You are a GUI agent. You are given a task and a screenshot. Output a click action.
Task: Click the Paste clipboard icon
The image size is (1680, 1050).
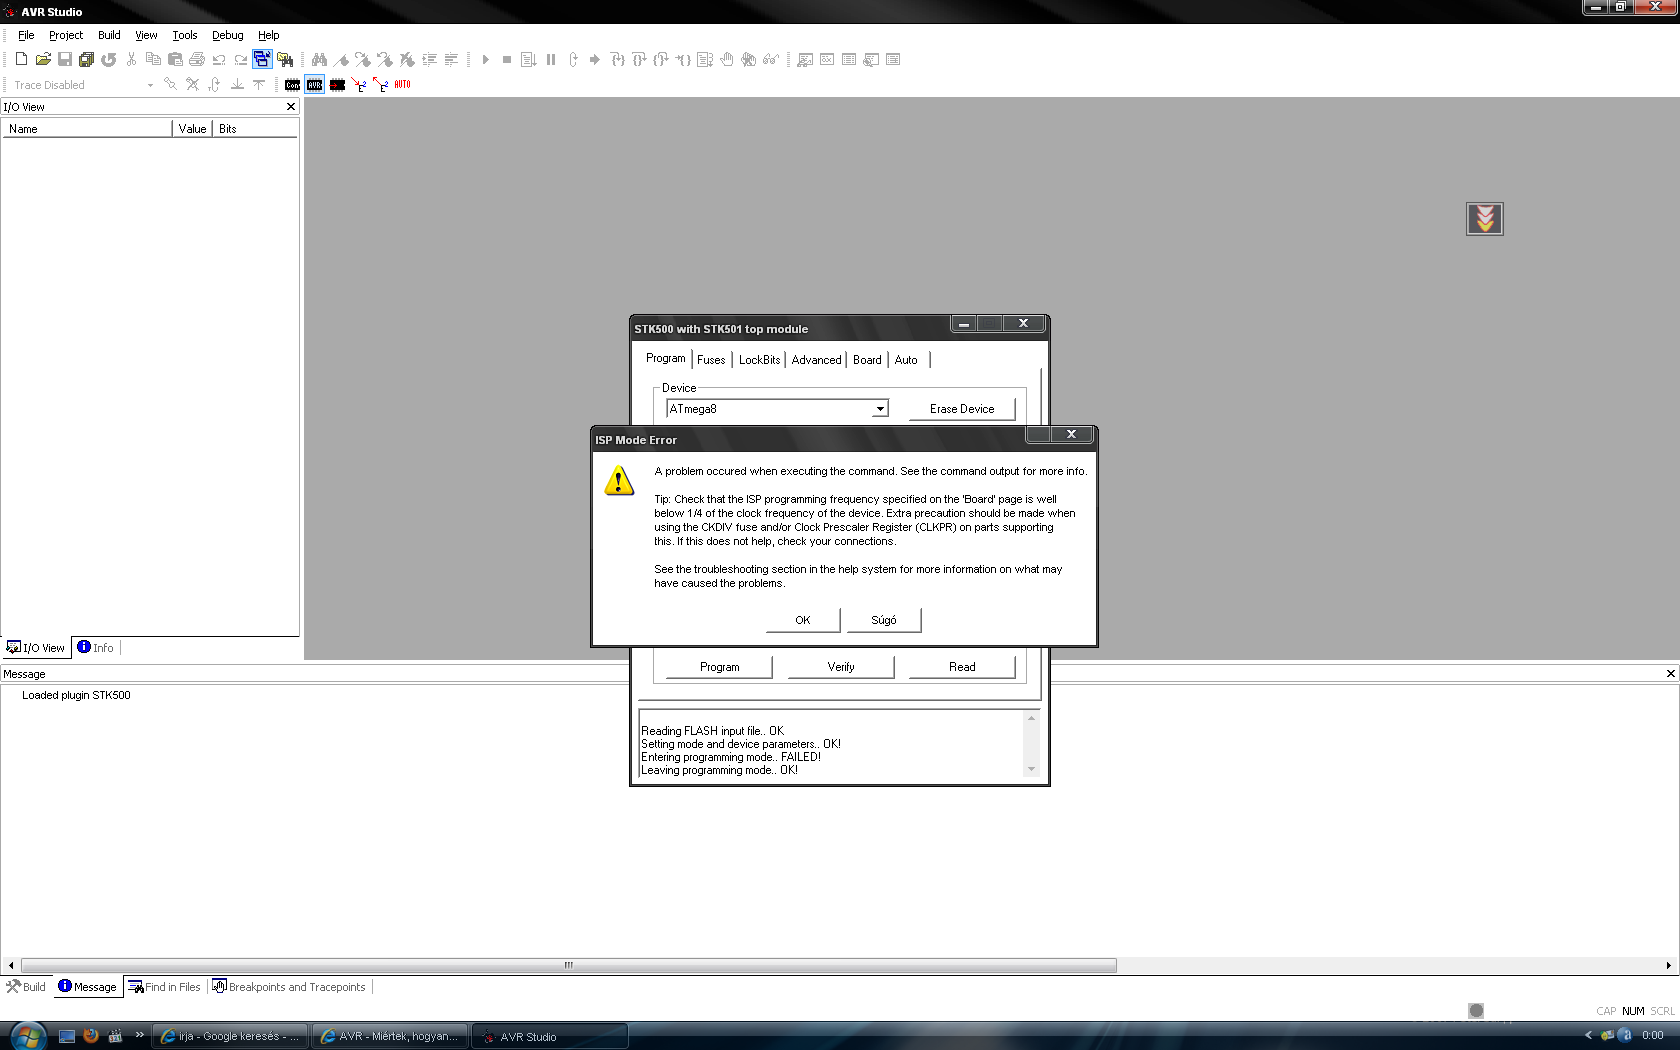(x=175, y=60)
